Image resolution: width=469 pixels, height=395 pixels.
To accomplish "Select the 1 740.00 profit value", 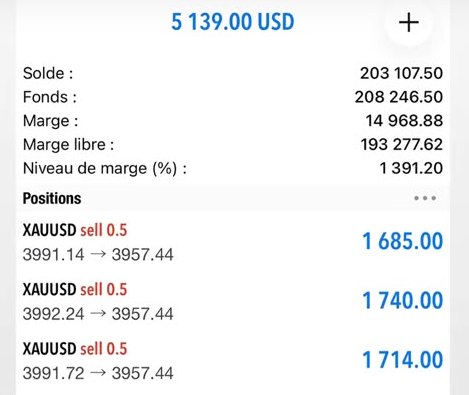I will pyautogui.click(x=403, y=300).
